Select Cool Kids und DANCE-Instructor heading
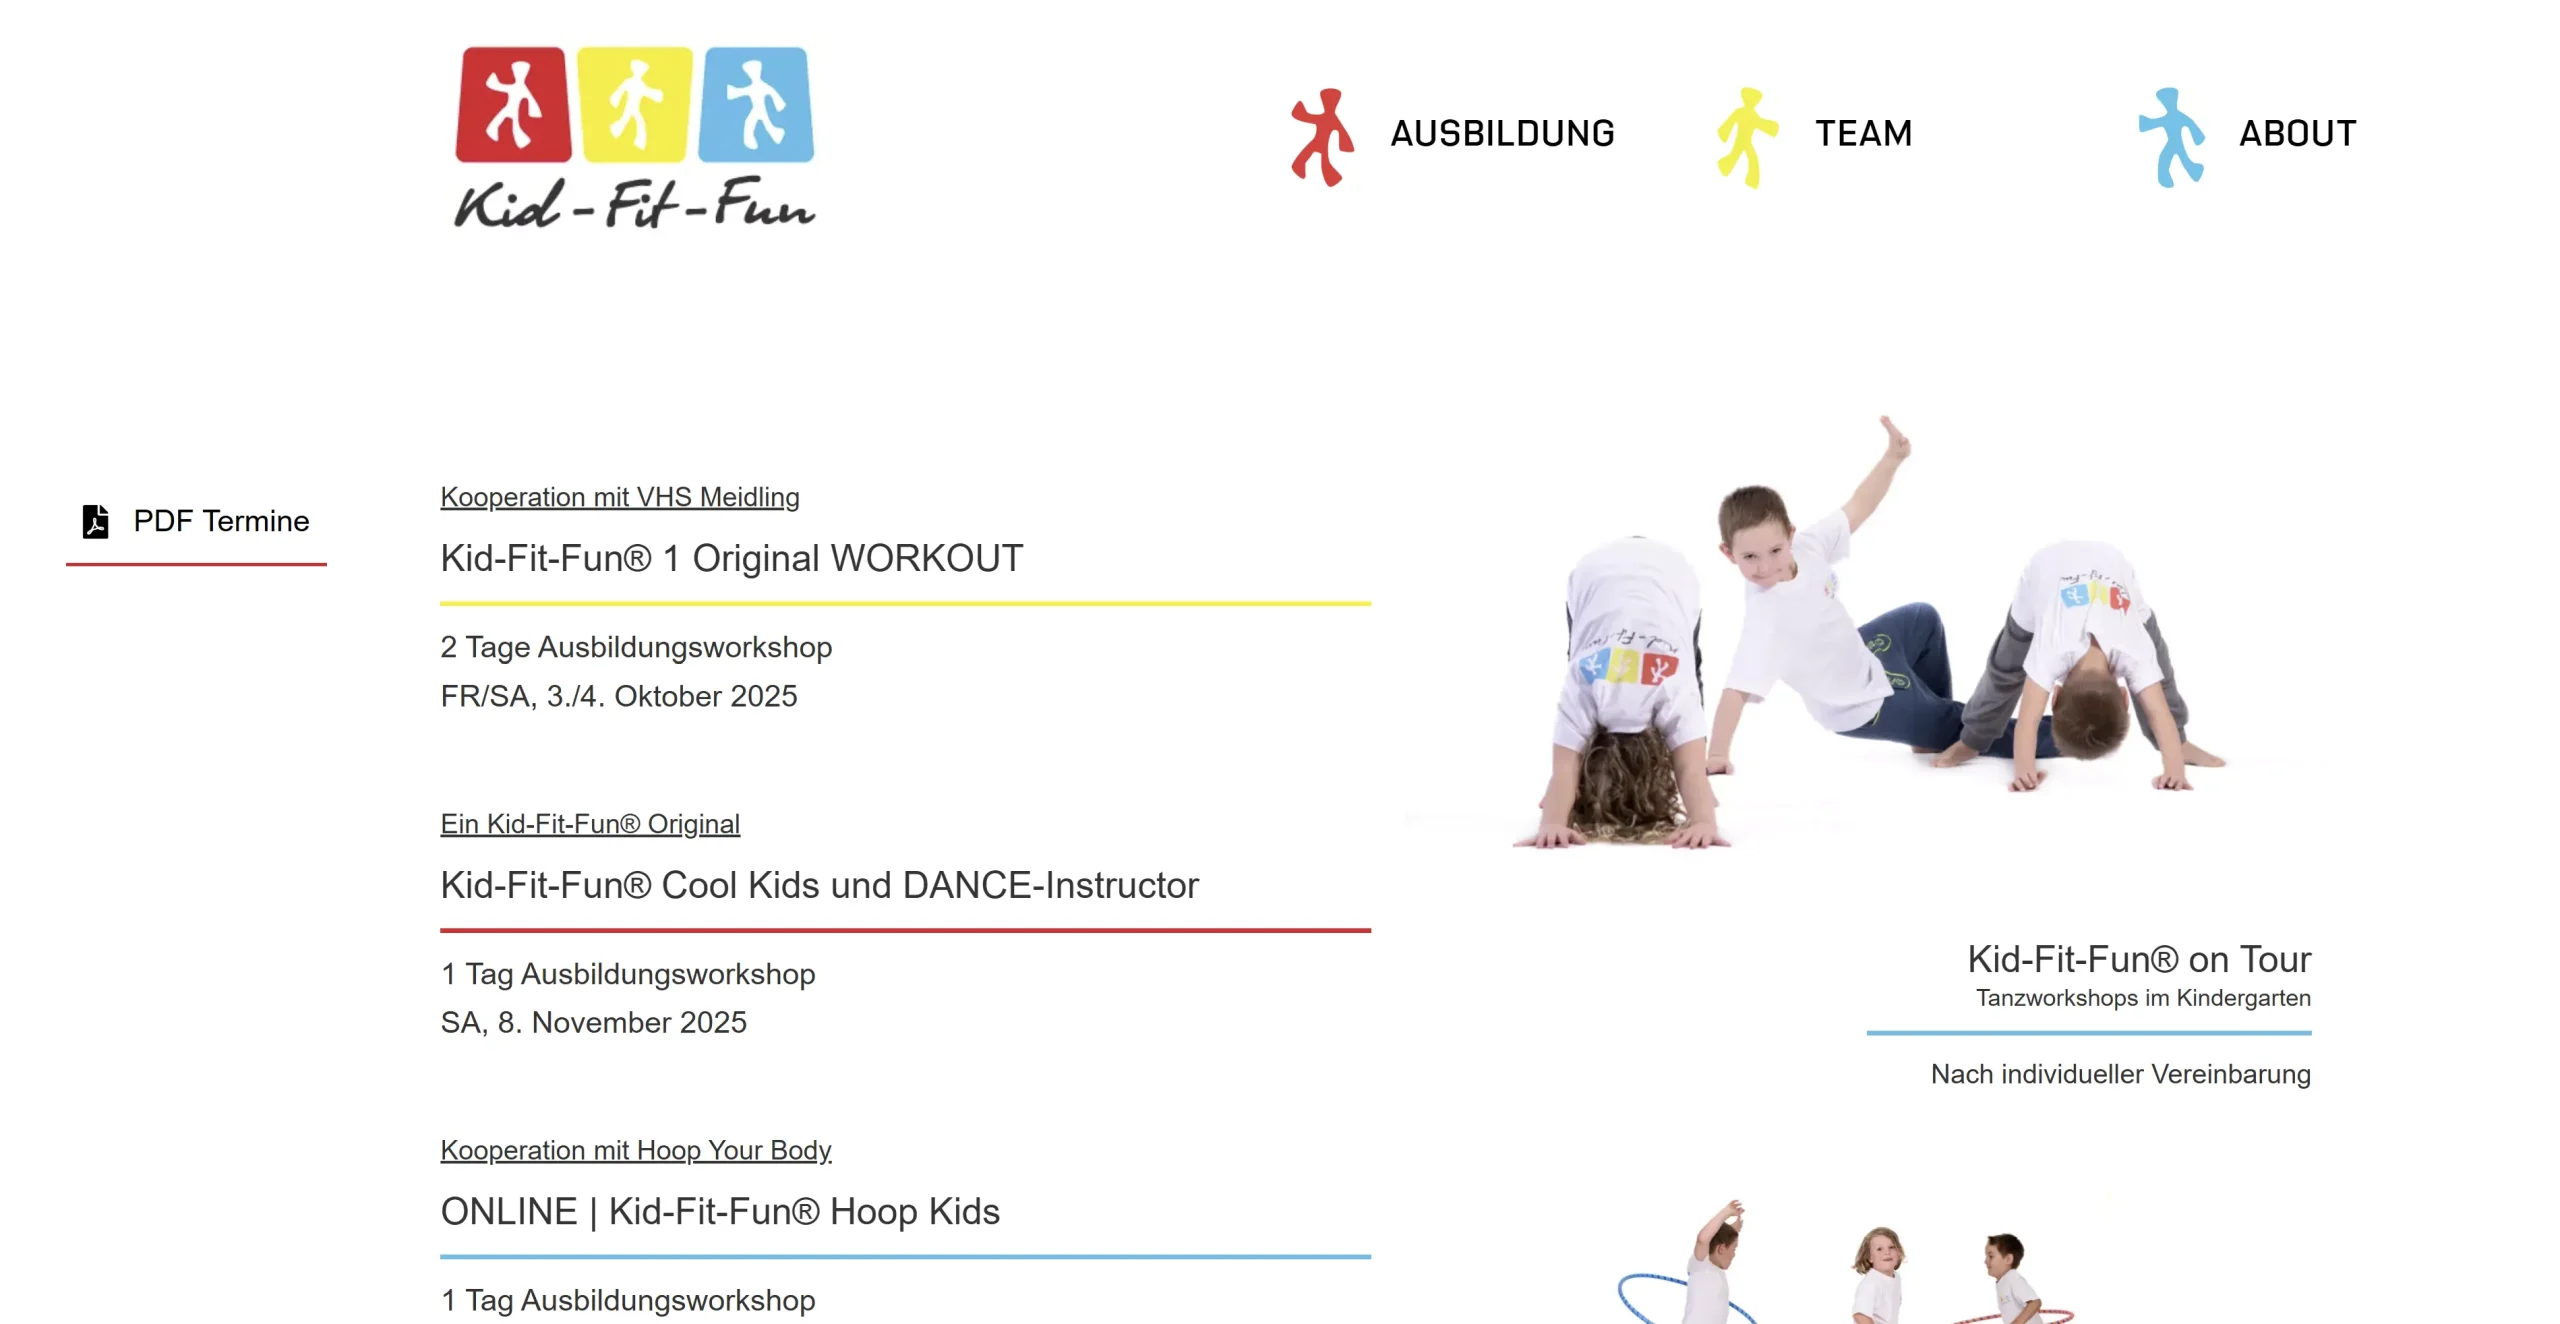 [x=819, y=885]
